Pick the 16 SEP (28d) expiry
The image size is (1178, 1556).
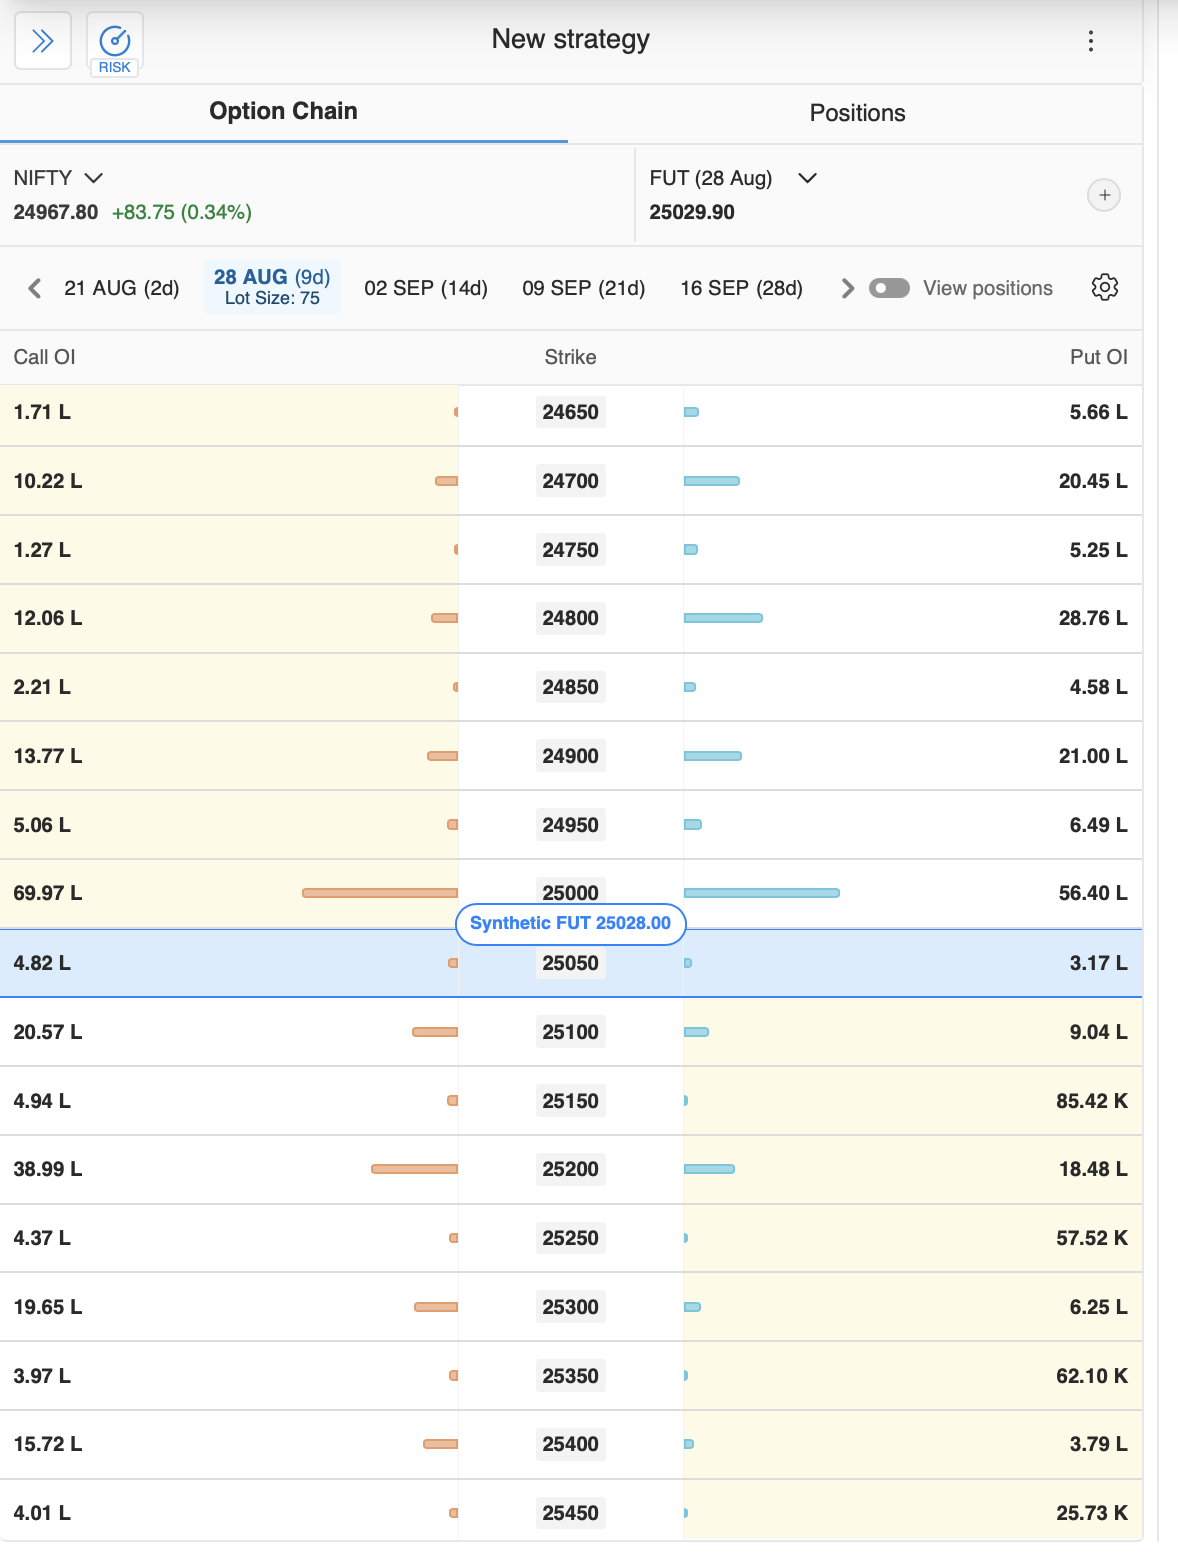(x=741, y=288)
